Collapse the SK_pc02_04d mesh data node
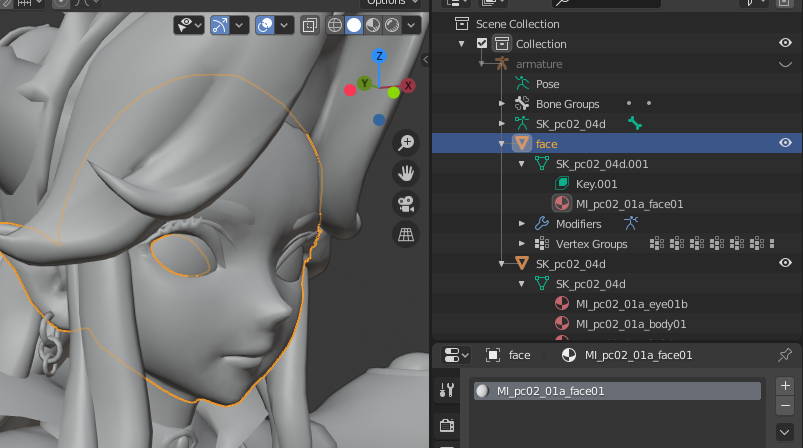 click(522, 284)
